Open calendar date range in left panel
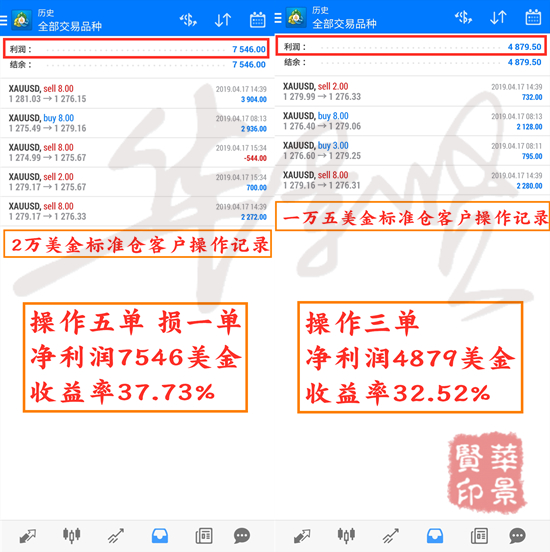Screen dimensions: 550x552 point(257,20)
